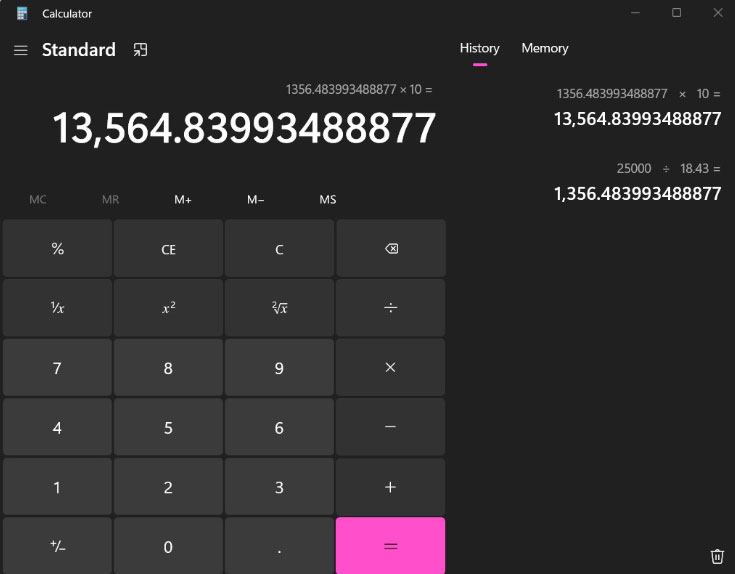
Task: Click the plus/minus sign toggle key
Action: tap(57, 545)
